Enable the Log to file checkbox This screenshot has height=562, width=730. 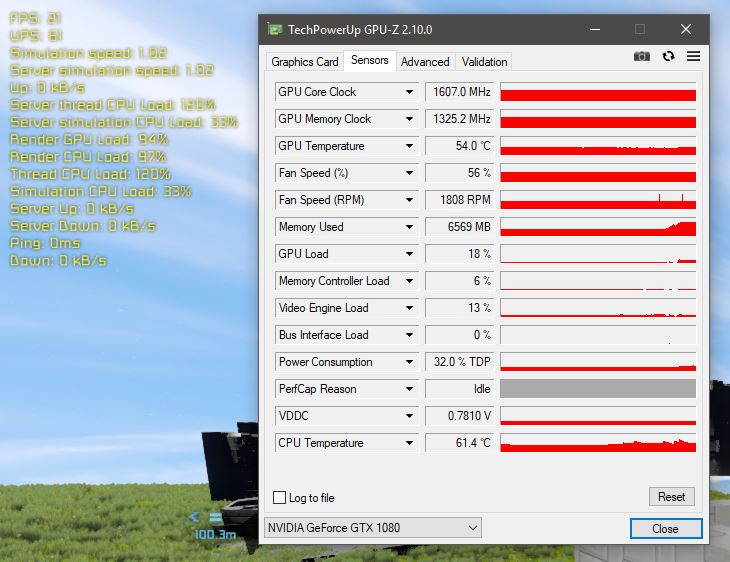coord(280,497)
